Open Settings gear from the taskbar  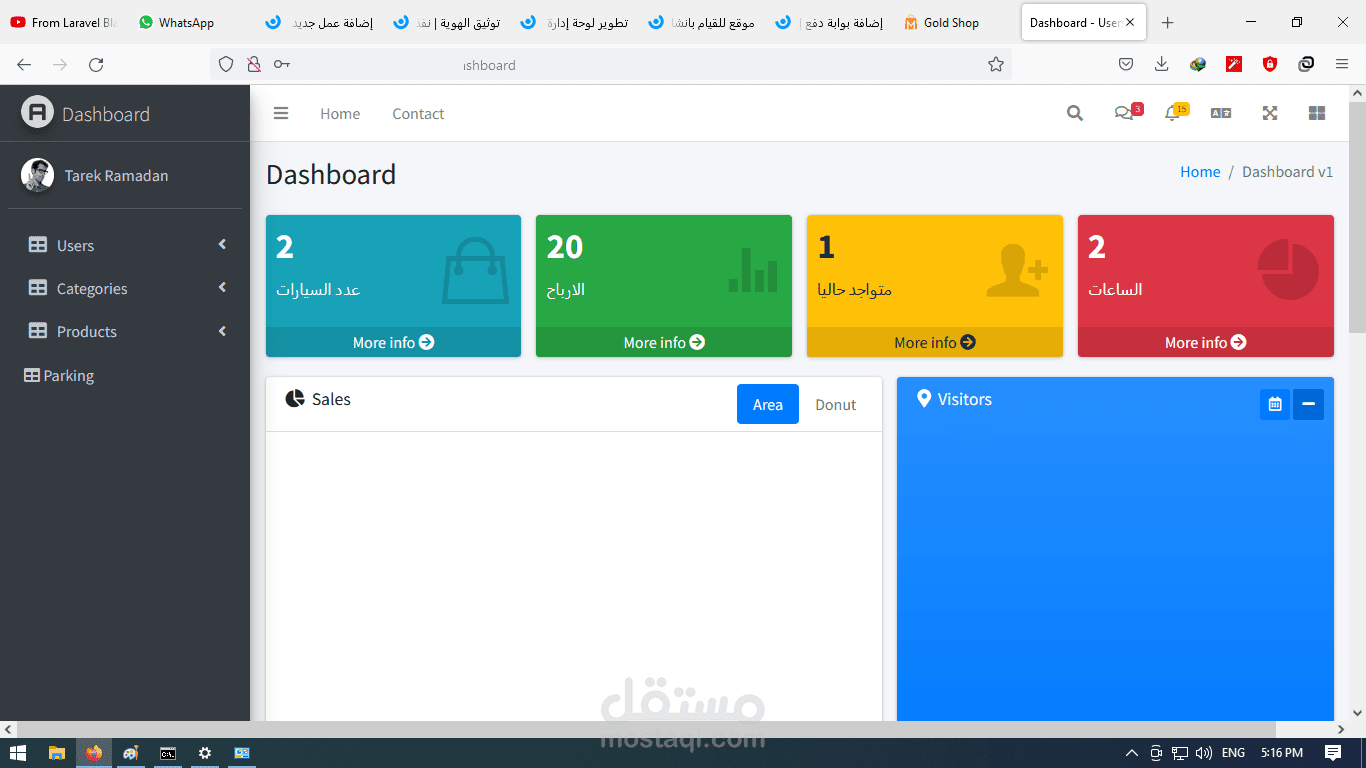(x=205, y=753)
